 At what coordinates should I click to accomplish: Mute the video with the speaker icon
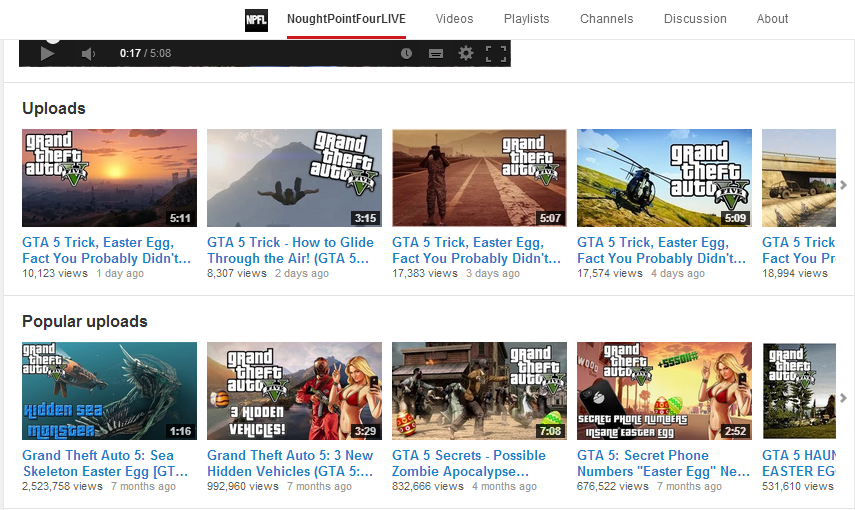pyautogui.click(x=88, y=53)
